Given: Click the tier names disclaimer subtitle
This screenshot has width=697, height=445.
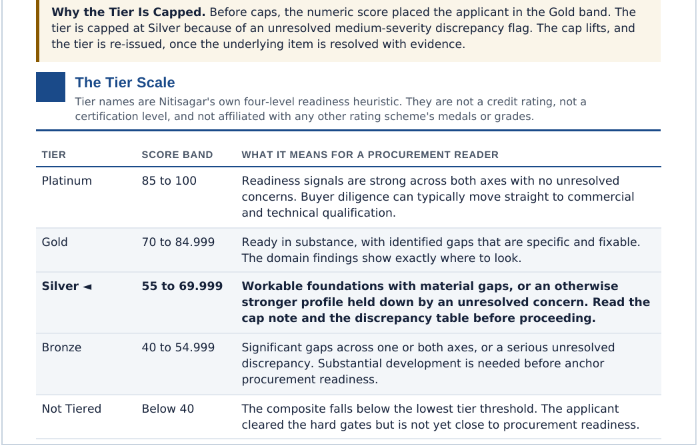Looking at the screenshot, I should click(330, 109).
